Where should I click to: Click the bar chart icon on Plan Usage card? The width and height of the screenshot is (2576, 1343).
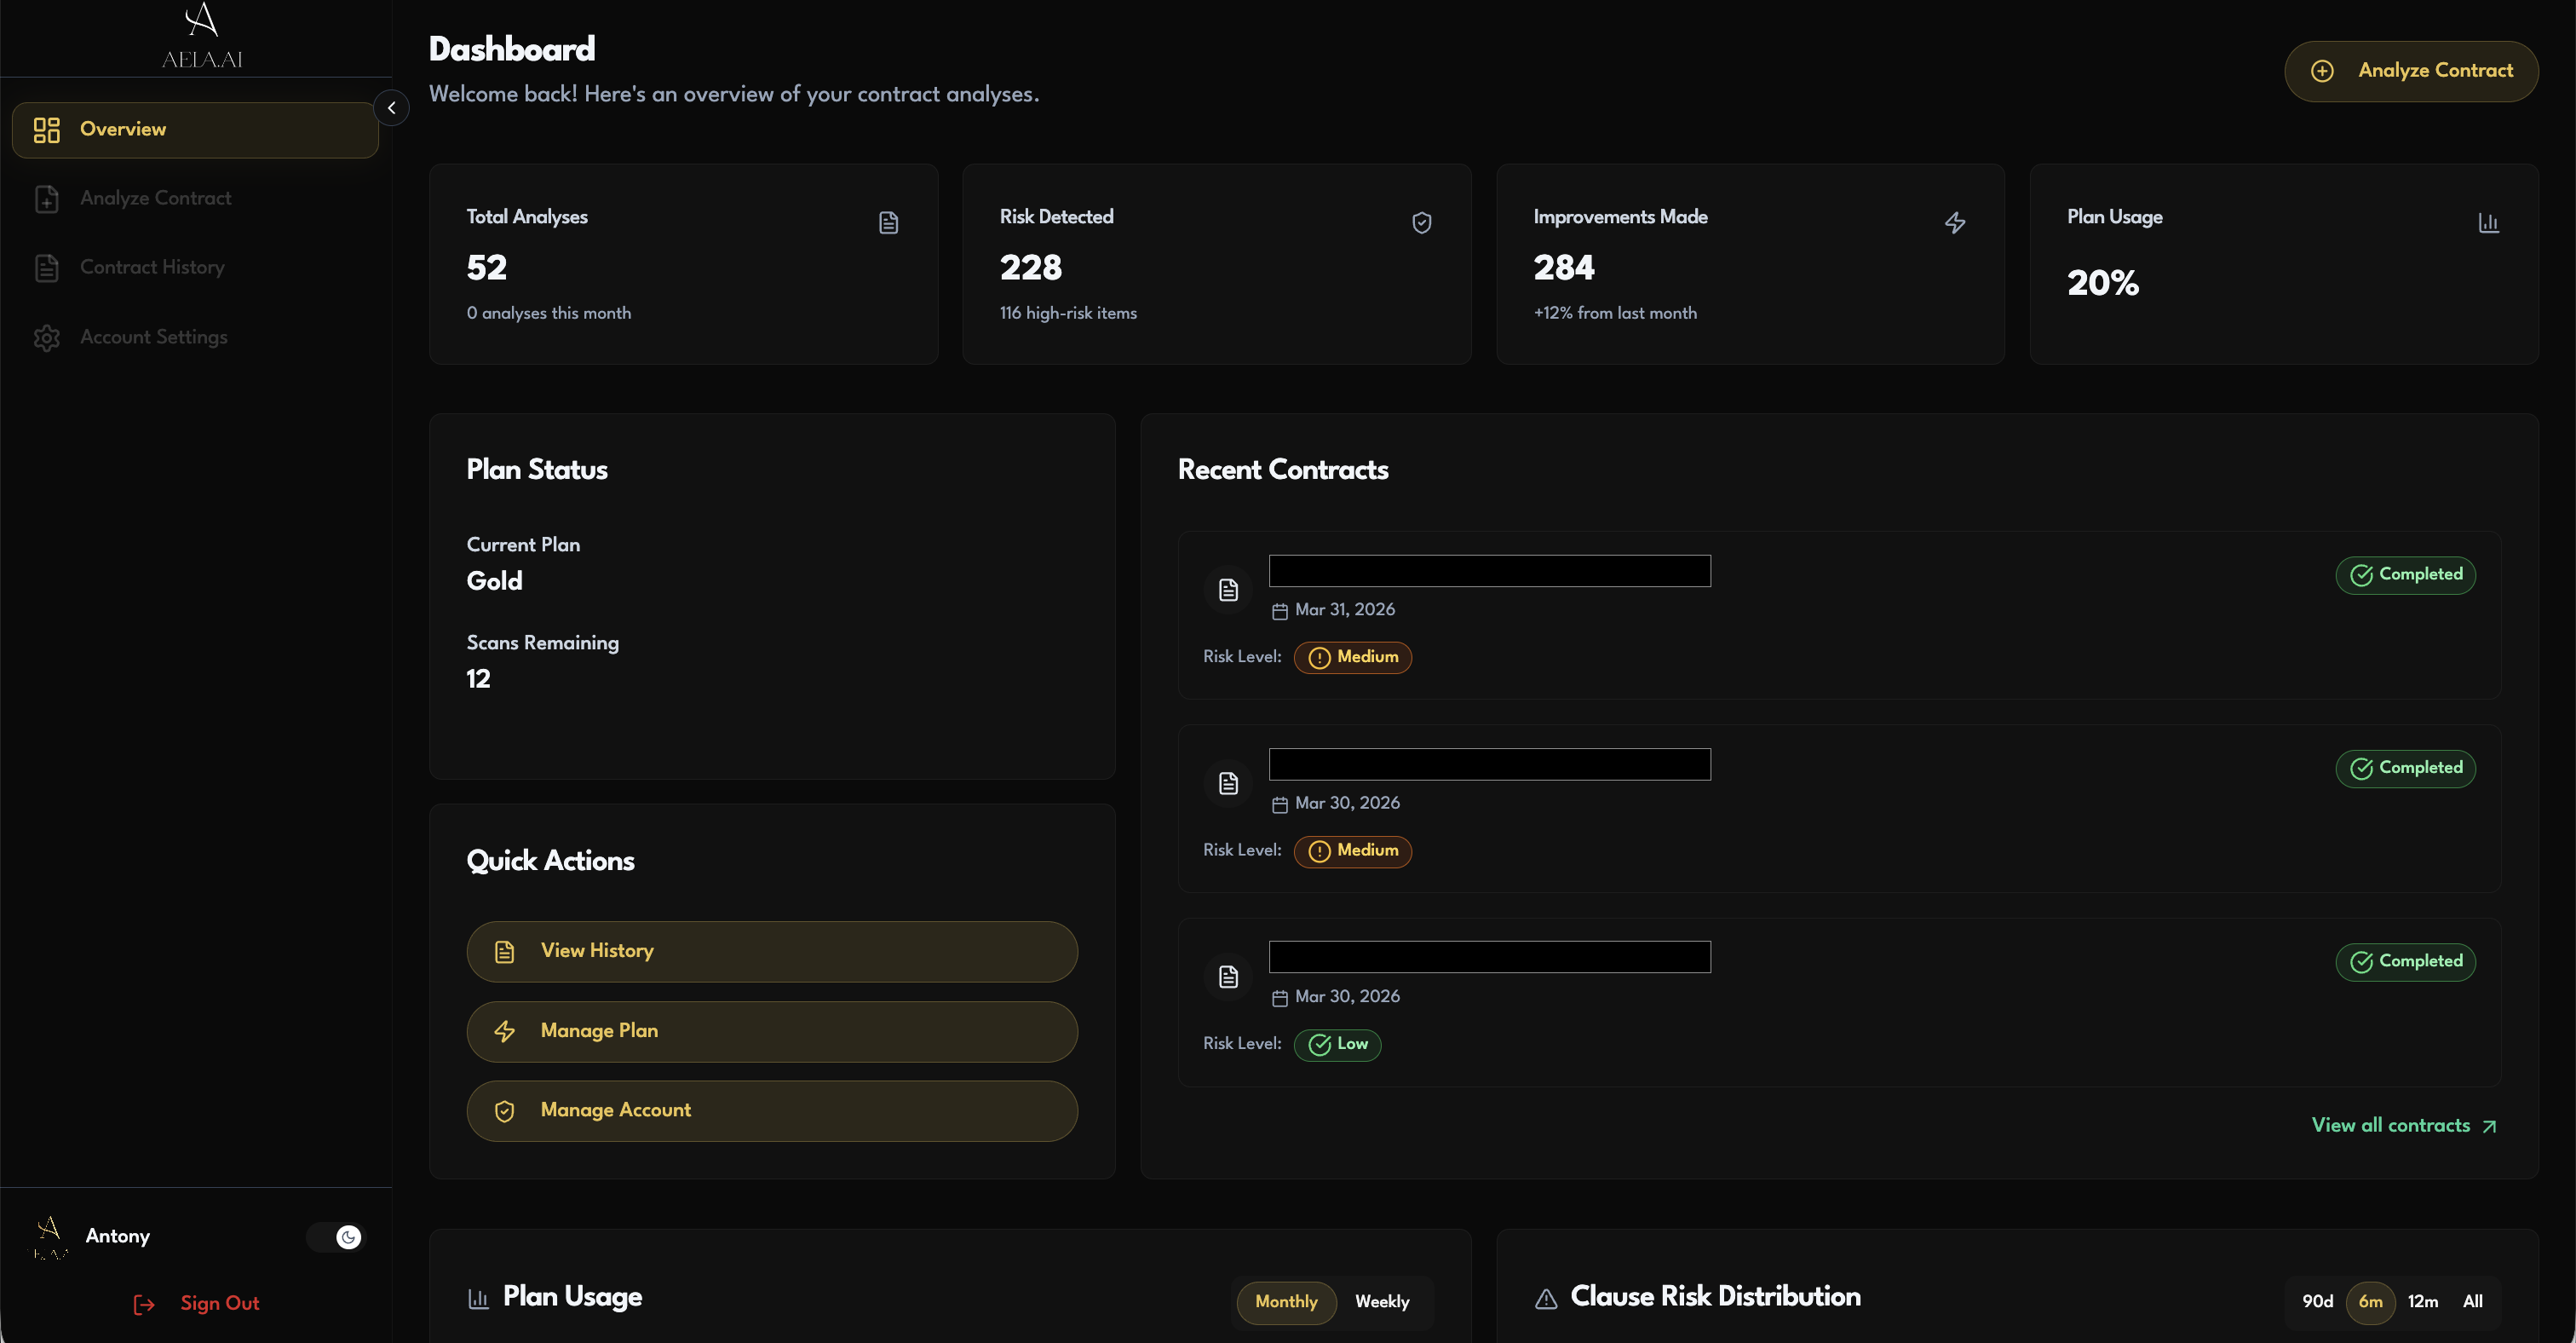pos(2488,222)
